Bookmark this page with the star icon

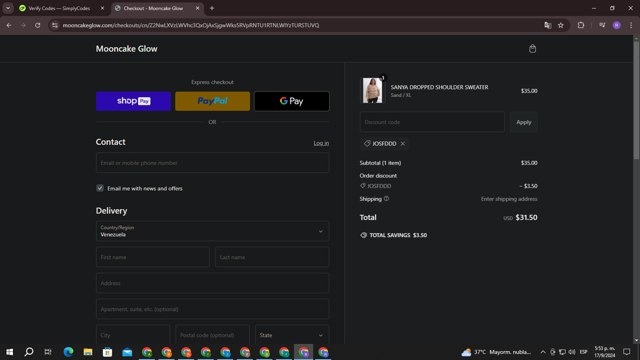(x=561, y=25)
